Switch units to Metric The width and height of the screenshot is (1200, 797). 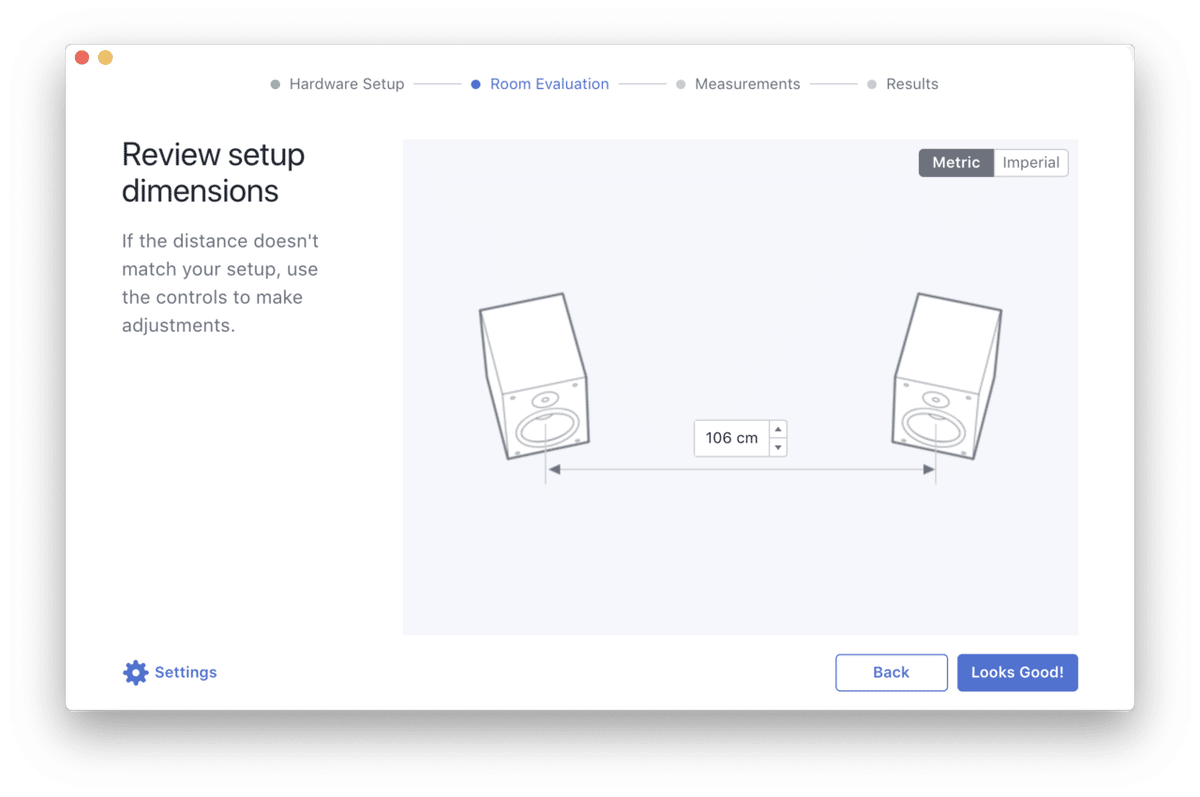[x=956, y=163]
